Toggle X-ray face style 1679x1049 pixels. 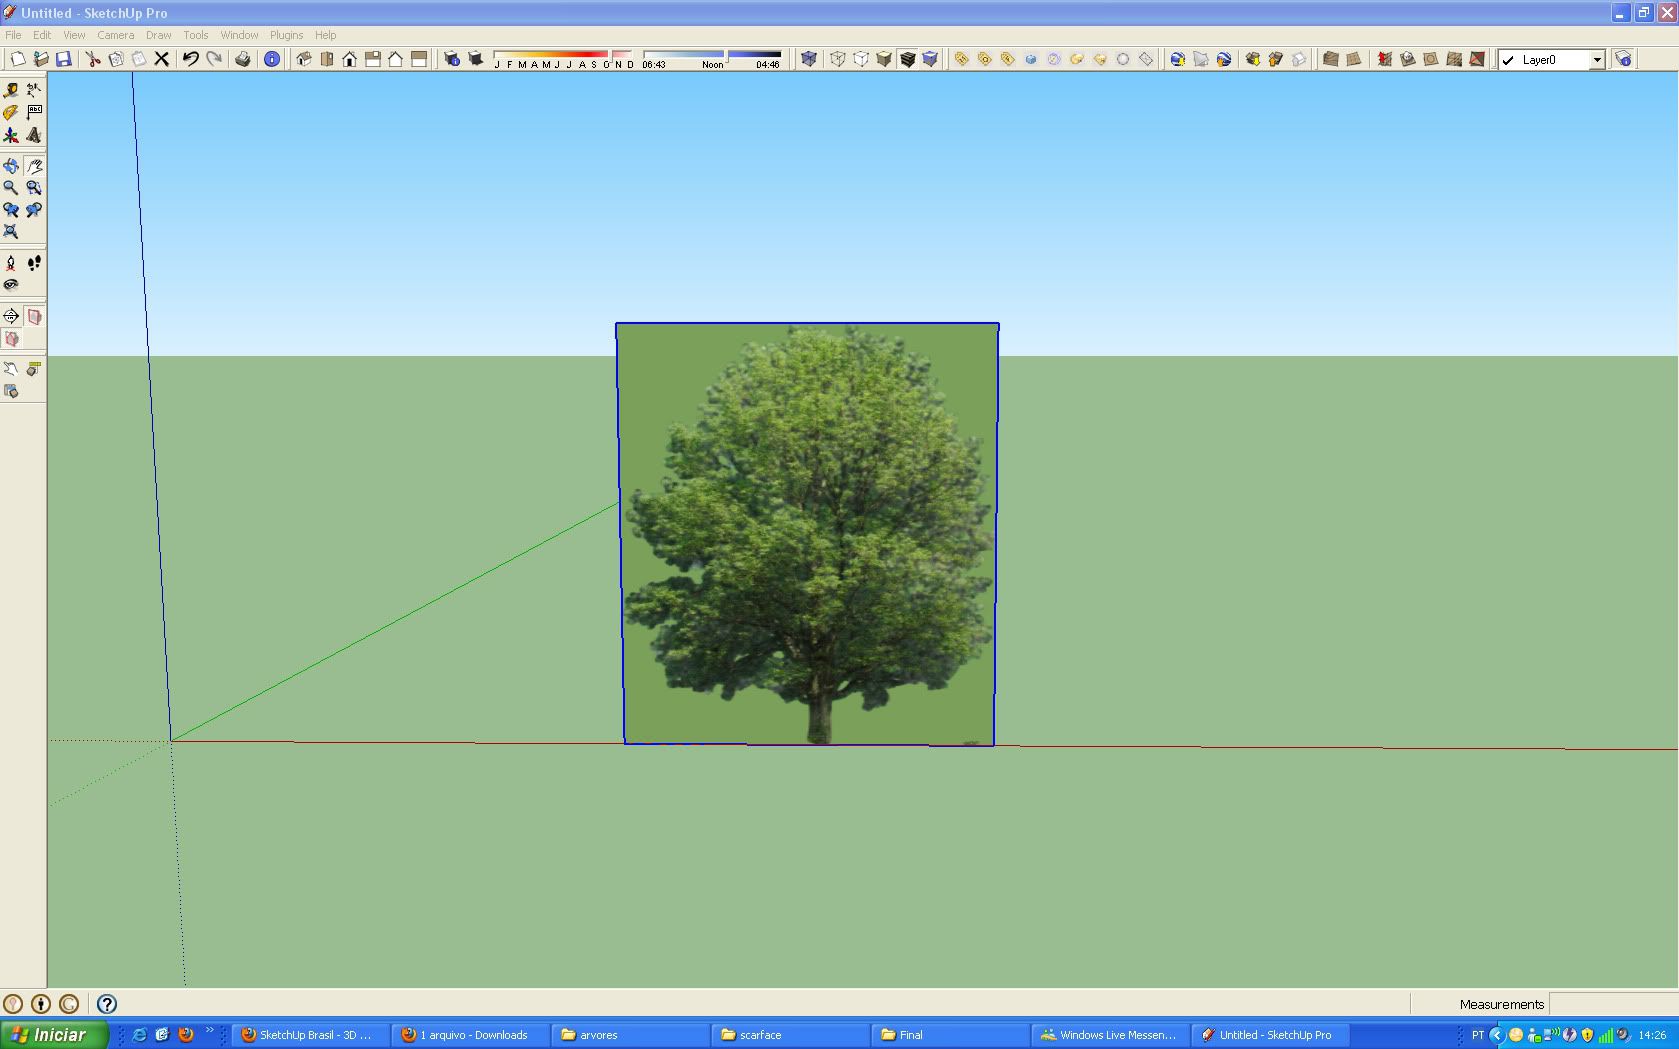809,59
